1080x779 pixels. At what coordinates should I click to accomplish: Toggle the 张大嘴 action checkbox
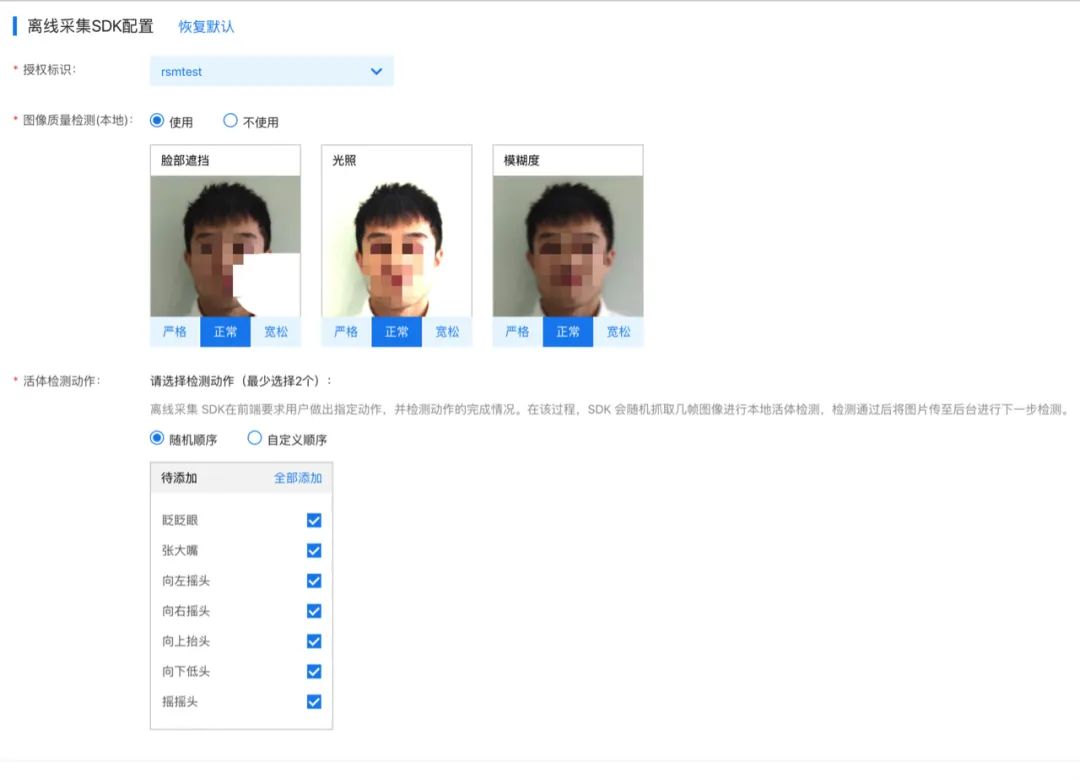pos(313,550)
